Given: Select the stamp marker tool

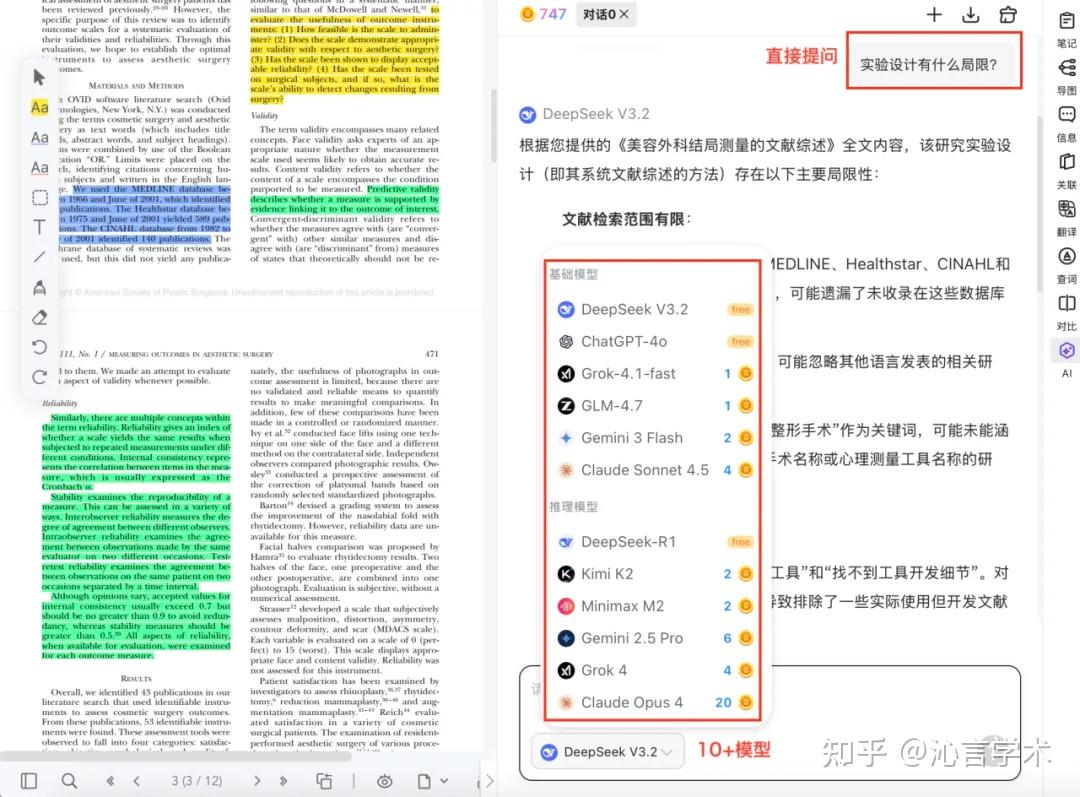Looking at the screenshot, I should pos(39,287).
